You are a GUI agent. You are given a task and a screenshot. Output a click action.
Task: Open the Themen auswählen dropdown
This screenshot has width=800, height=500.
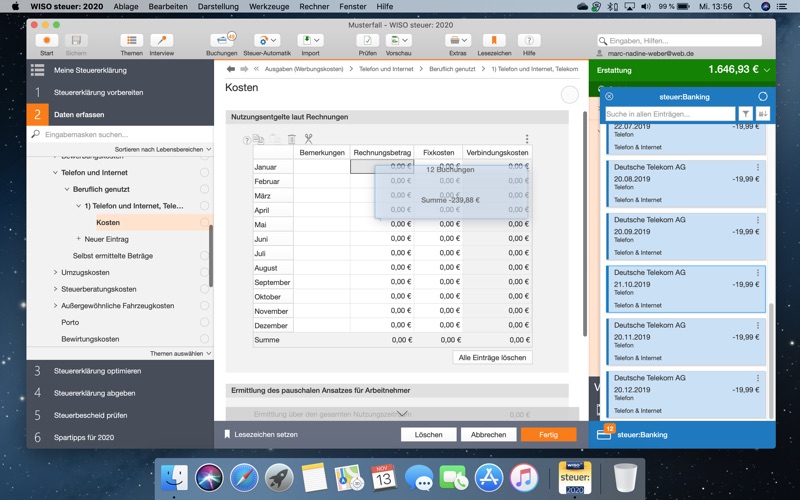(x=181, y=353)
